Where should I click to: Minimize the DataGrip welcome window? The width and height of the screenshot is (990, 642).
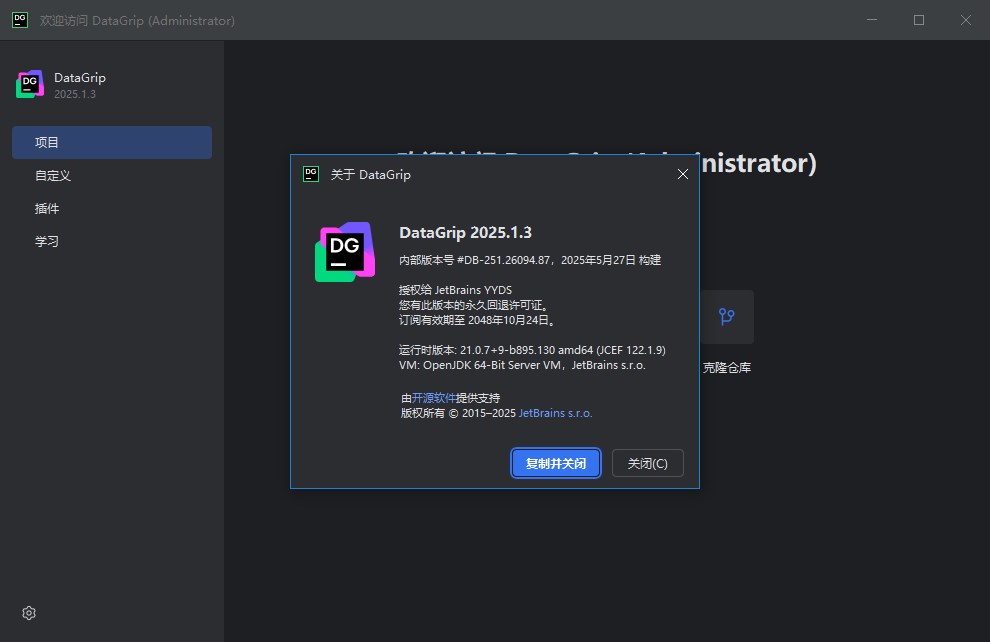coord(872,20)
